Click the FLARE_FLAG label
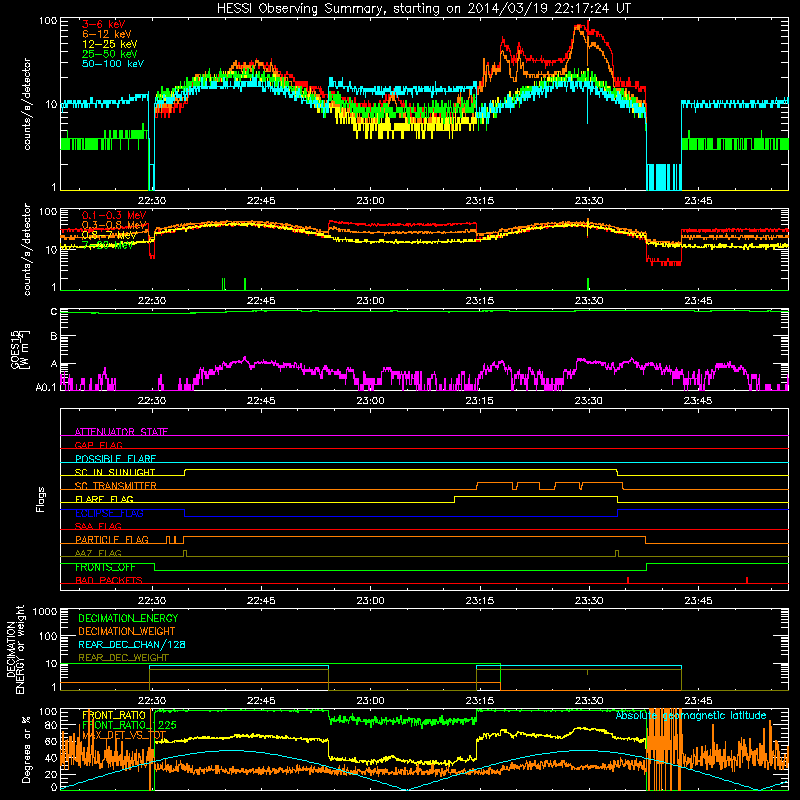This screenshot has width=800, height=800. point(104,499)
